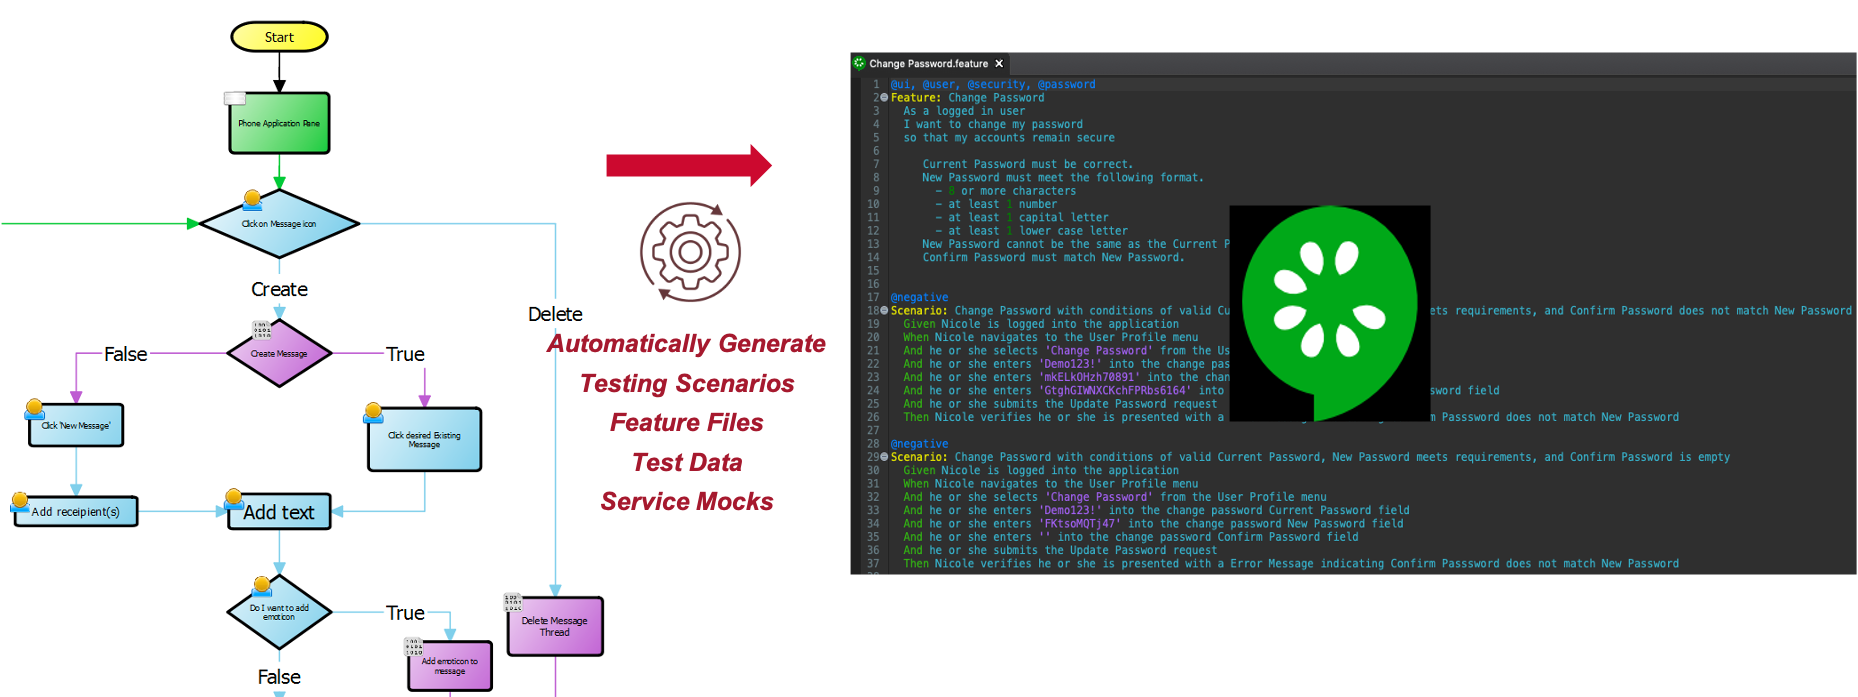1858x697 pixels.
Task: Click data icon on Delete Message Thread box
Action: coord(512,602)
